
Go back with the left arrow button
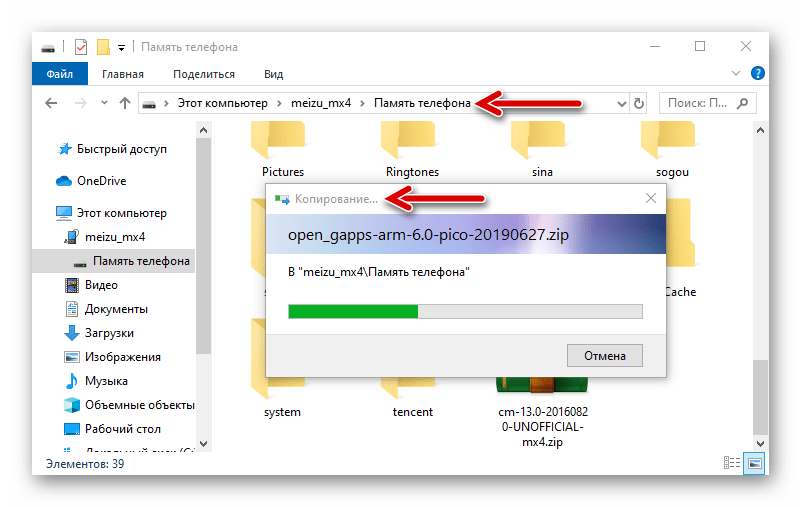click(51, 103)
